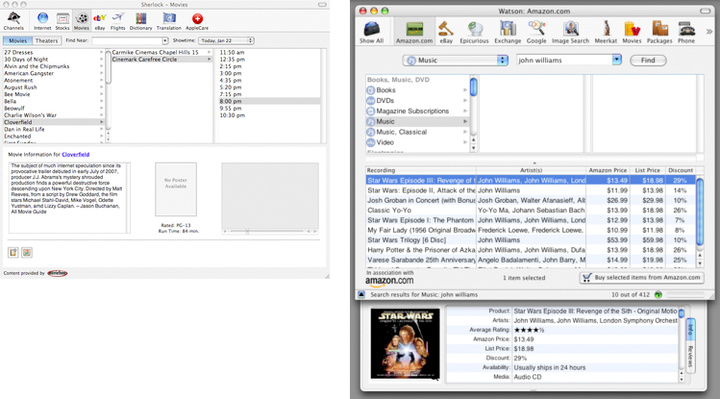
Task: Open the Image Search tool
Action: (570, 32)
